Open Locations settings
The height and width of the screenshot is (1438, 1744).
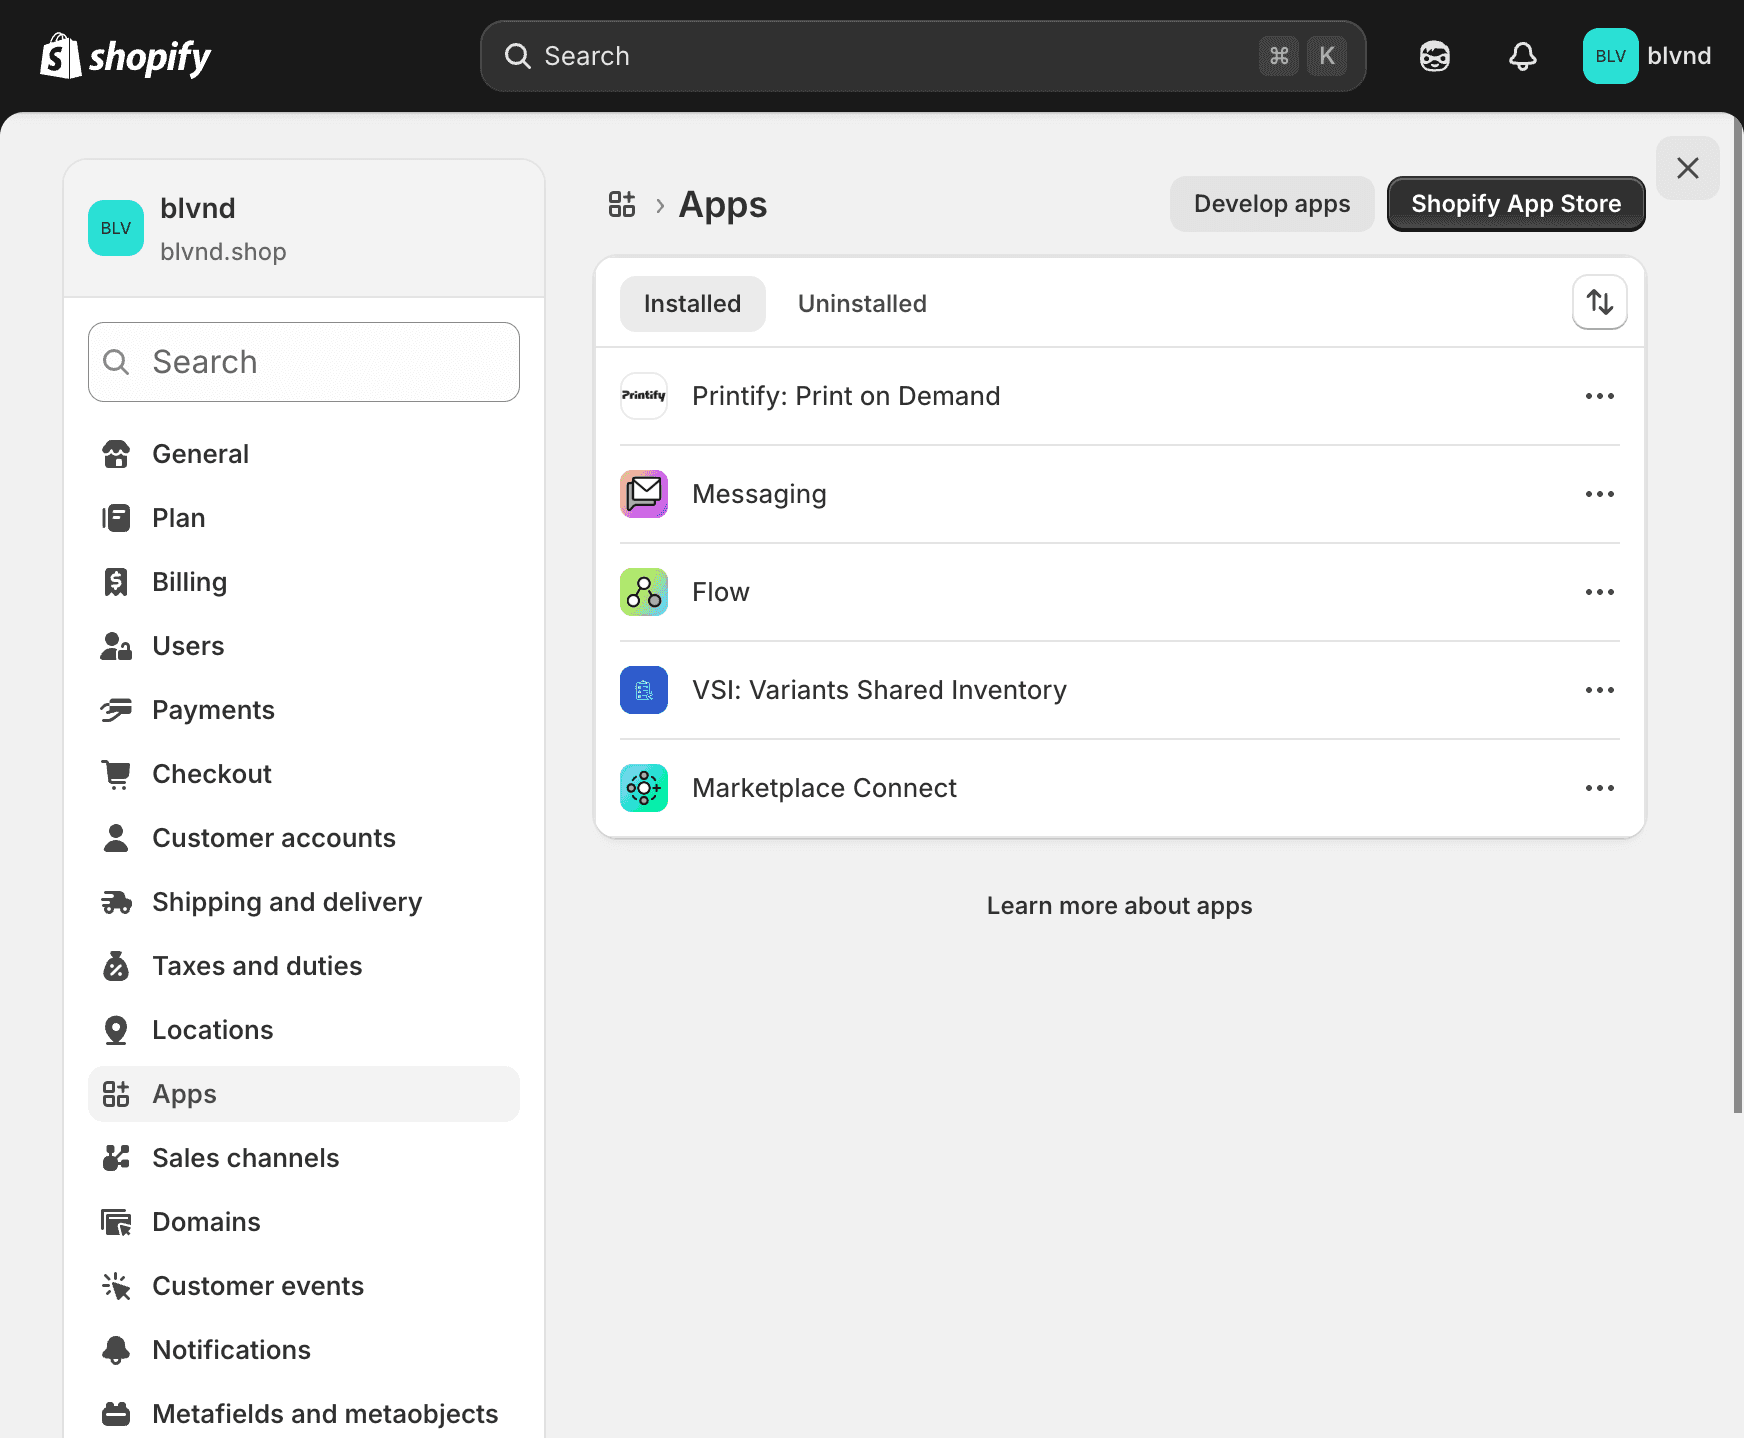(304, 1030)
